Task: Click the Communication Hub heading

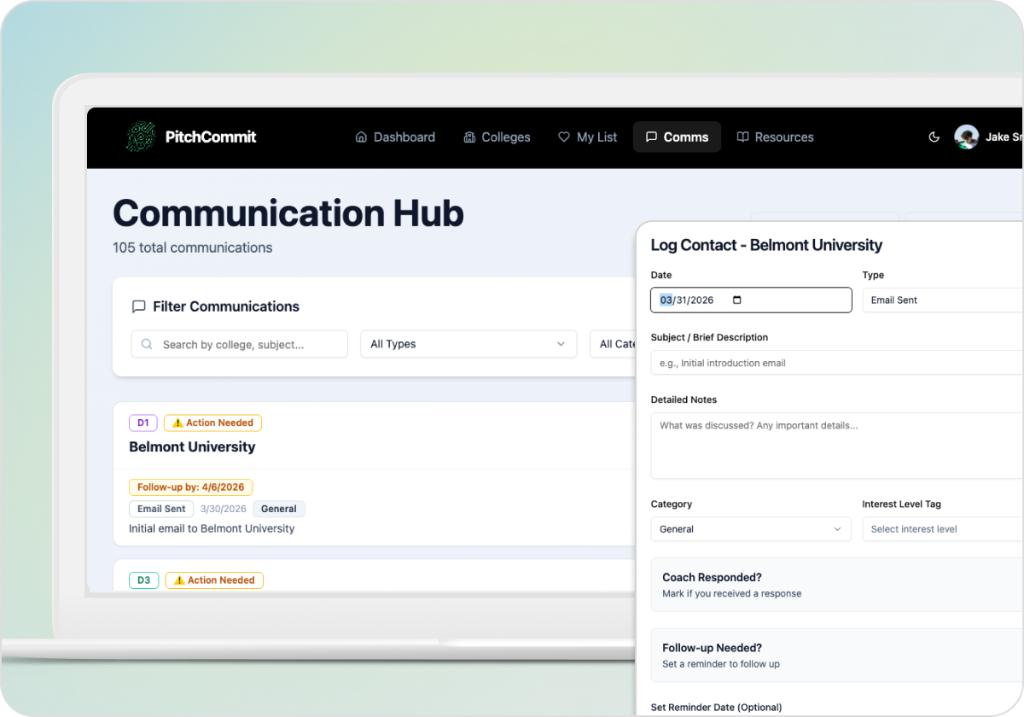Action: [288, 214]
